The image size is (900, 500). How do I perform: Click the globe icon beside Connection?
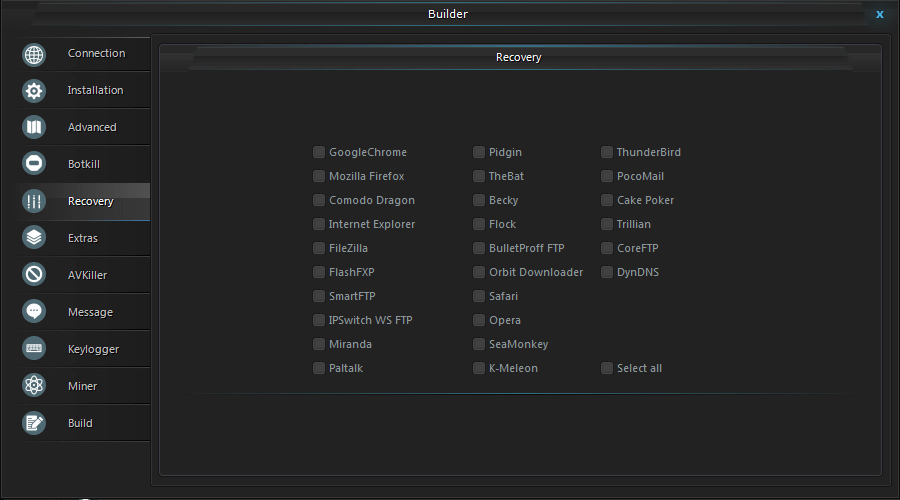click(34, 55)
